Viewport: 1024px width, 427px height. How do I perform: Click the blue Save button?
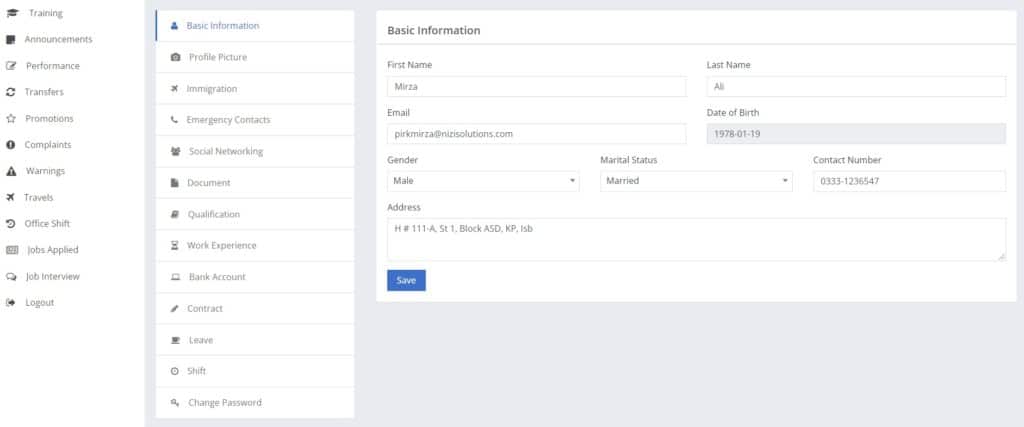click(x=406, y=280)
